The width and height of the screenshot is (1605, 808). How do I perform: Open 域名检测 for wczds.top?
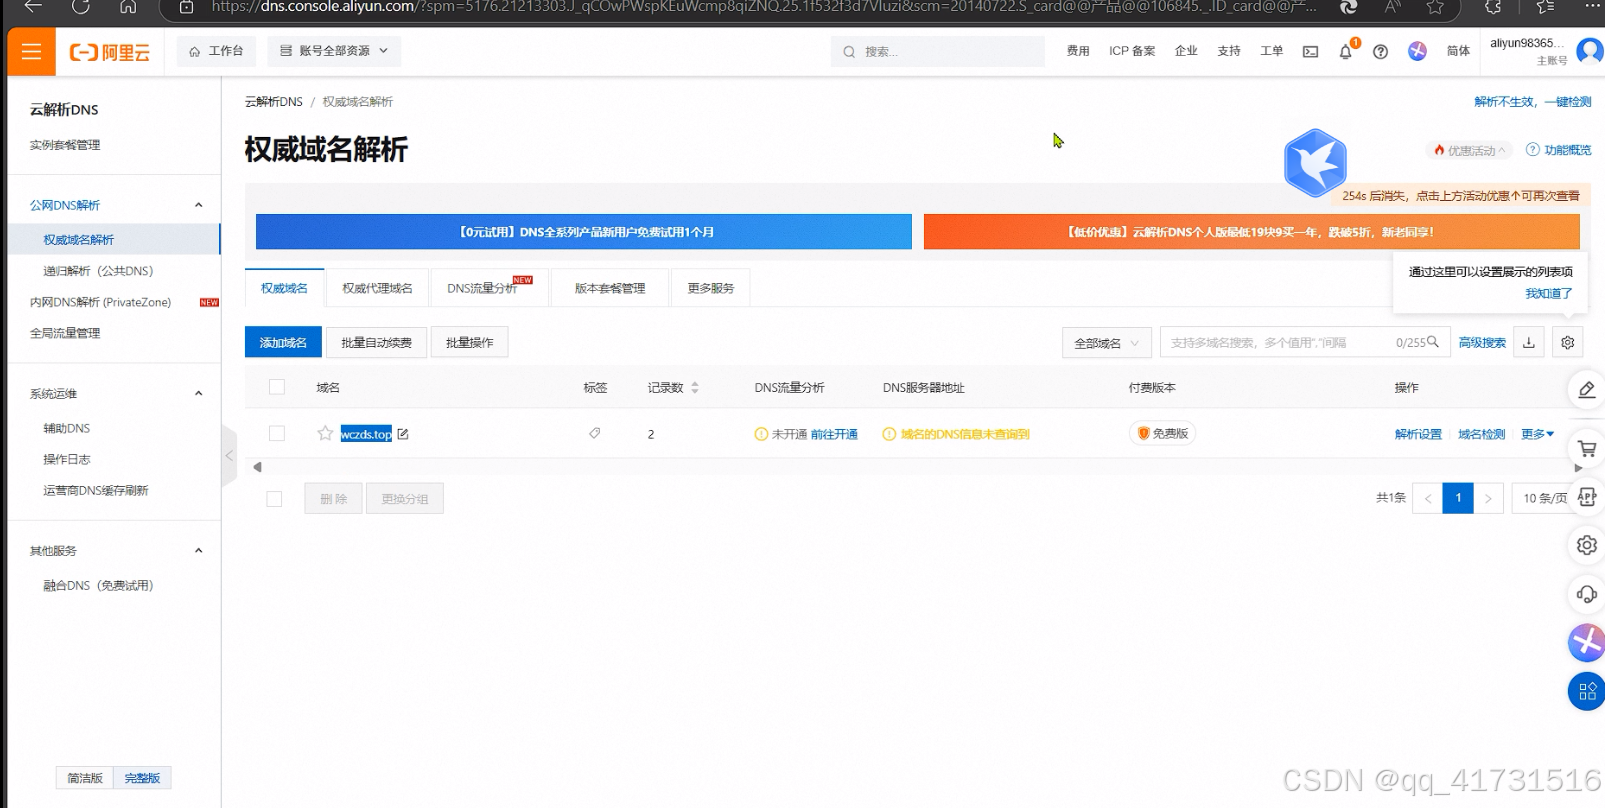[x=1481, y=434]
